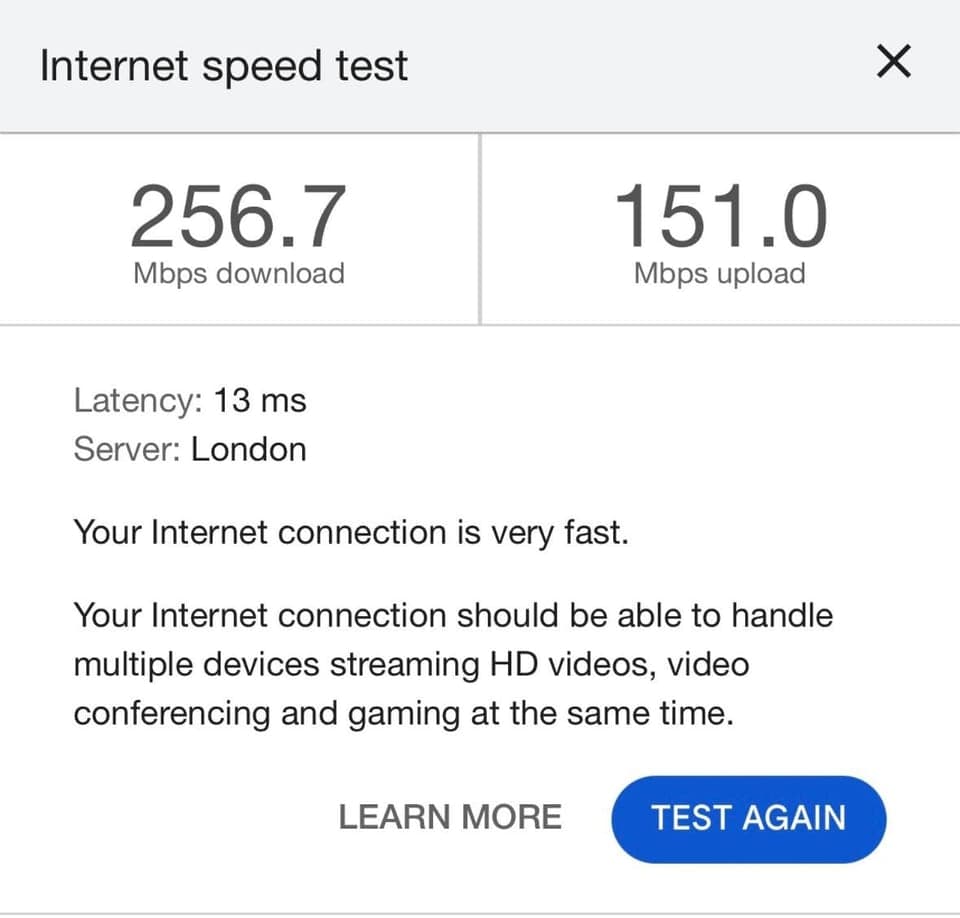Select the 'Mbps download' label

click(238, 274)
